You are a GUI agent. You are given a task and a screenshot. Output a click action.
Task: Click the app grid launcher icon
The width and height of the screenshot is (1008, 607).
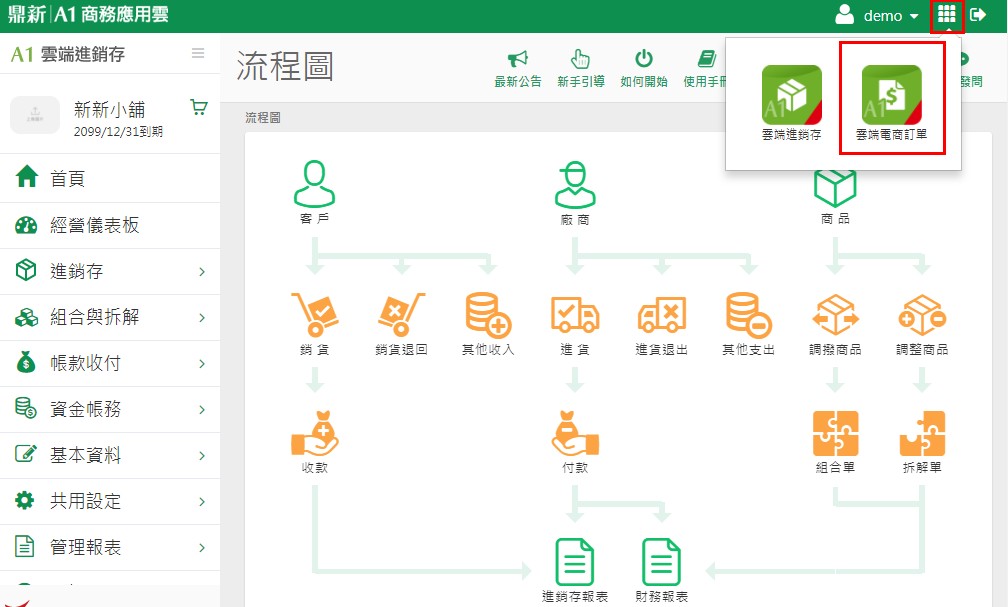coord(946,15)
